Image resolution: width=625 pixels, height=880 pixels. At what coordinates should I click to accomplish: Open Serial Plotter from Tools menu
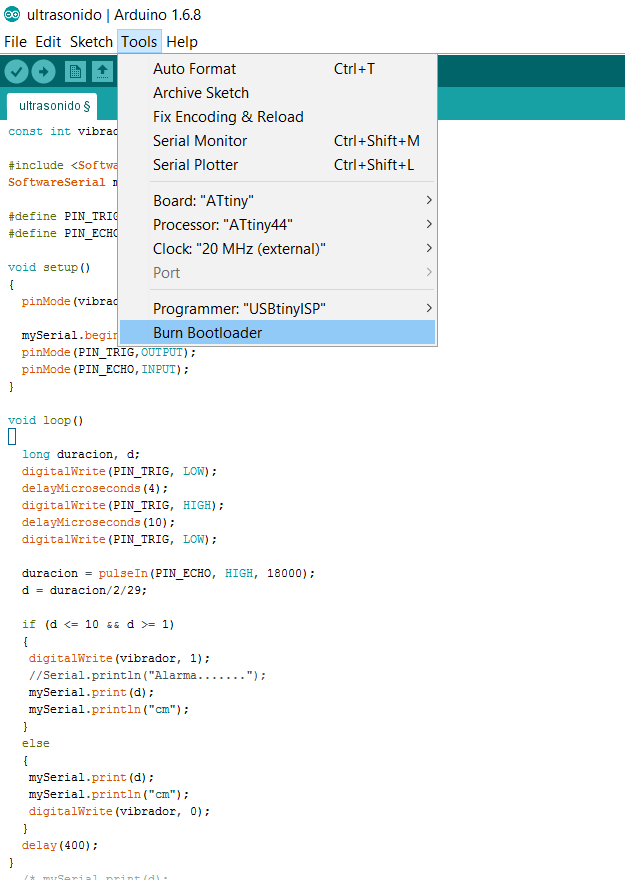coord(278,166)
